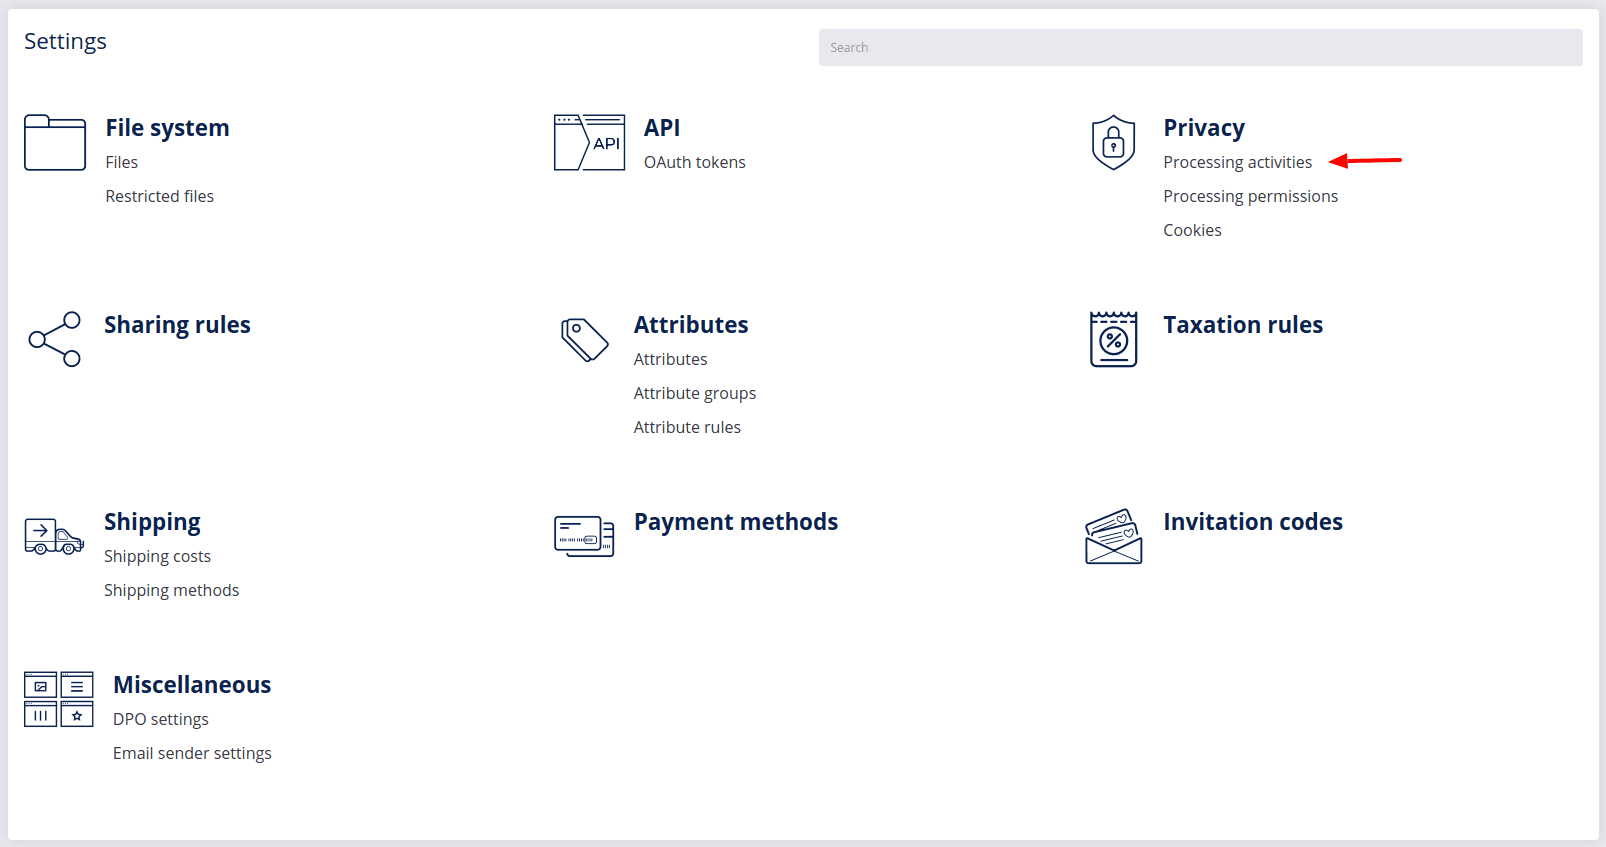The width and height of the screenshot is (1606, 847).
Task: Open the Invitation codes heading
Action: [x=1253, y=522]
